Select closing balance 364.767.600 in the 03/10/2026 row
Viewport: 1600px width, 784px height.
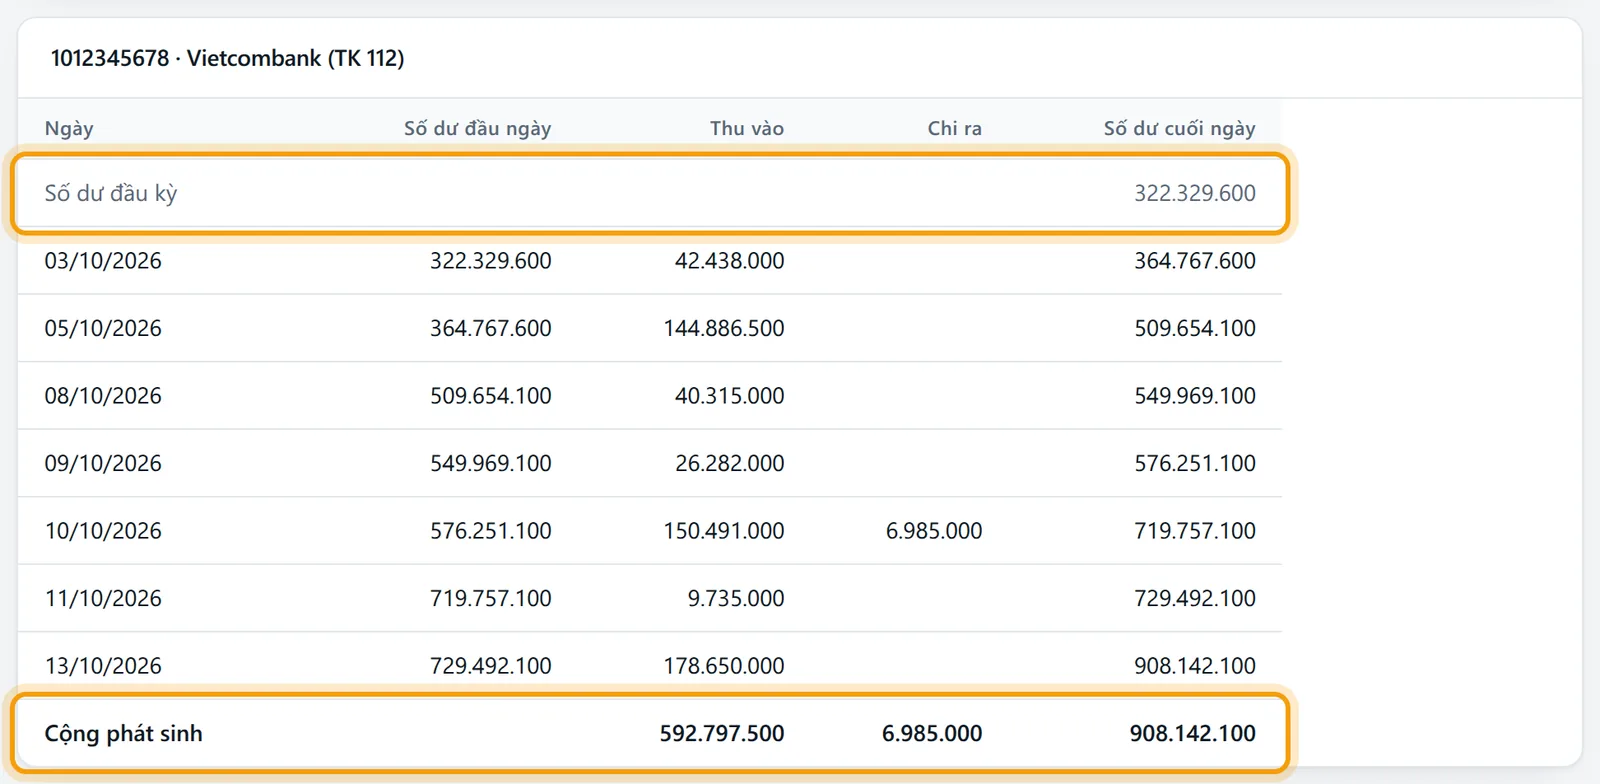[x=1195, y=261]
